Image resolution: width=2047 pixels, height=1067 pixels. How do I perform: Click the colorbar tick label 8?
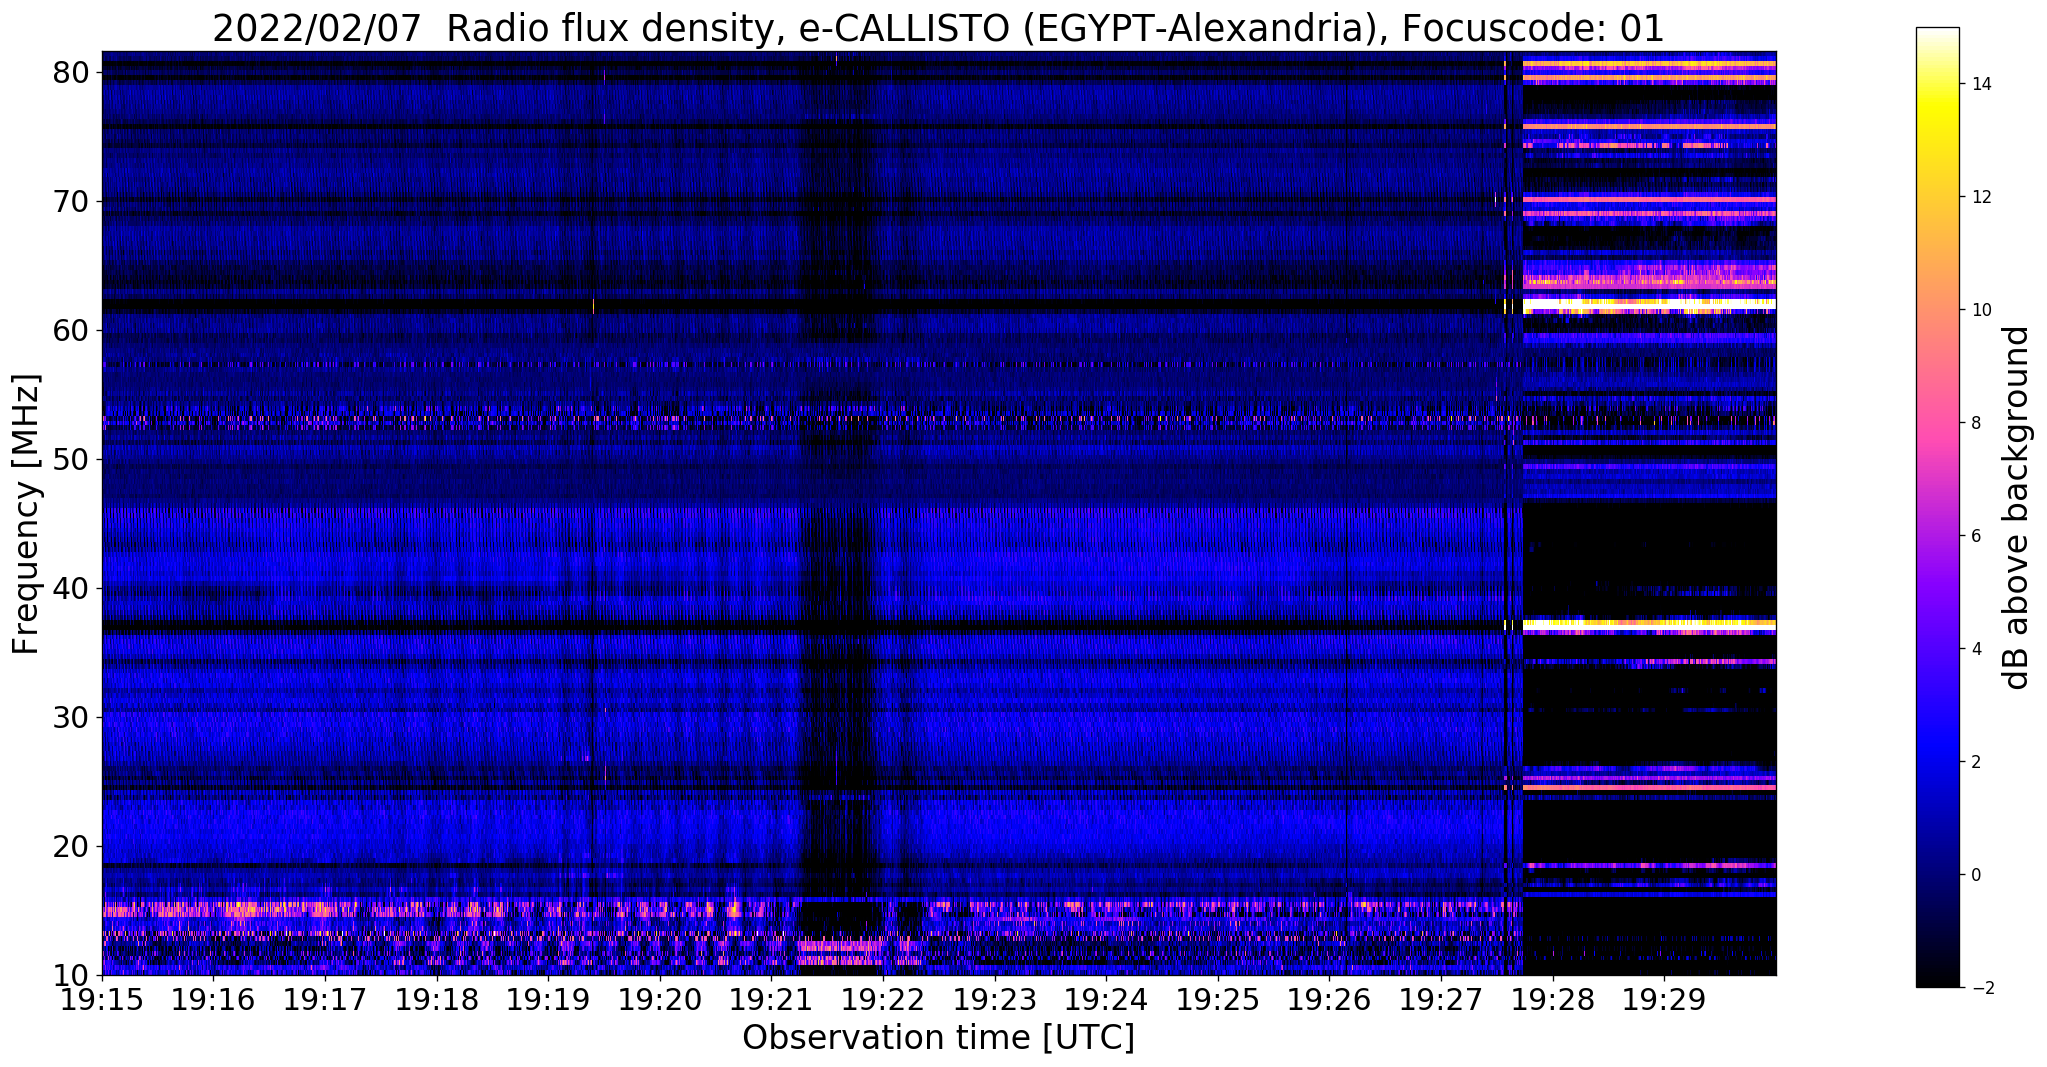click(x=1975, y=423)
